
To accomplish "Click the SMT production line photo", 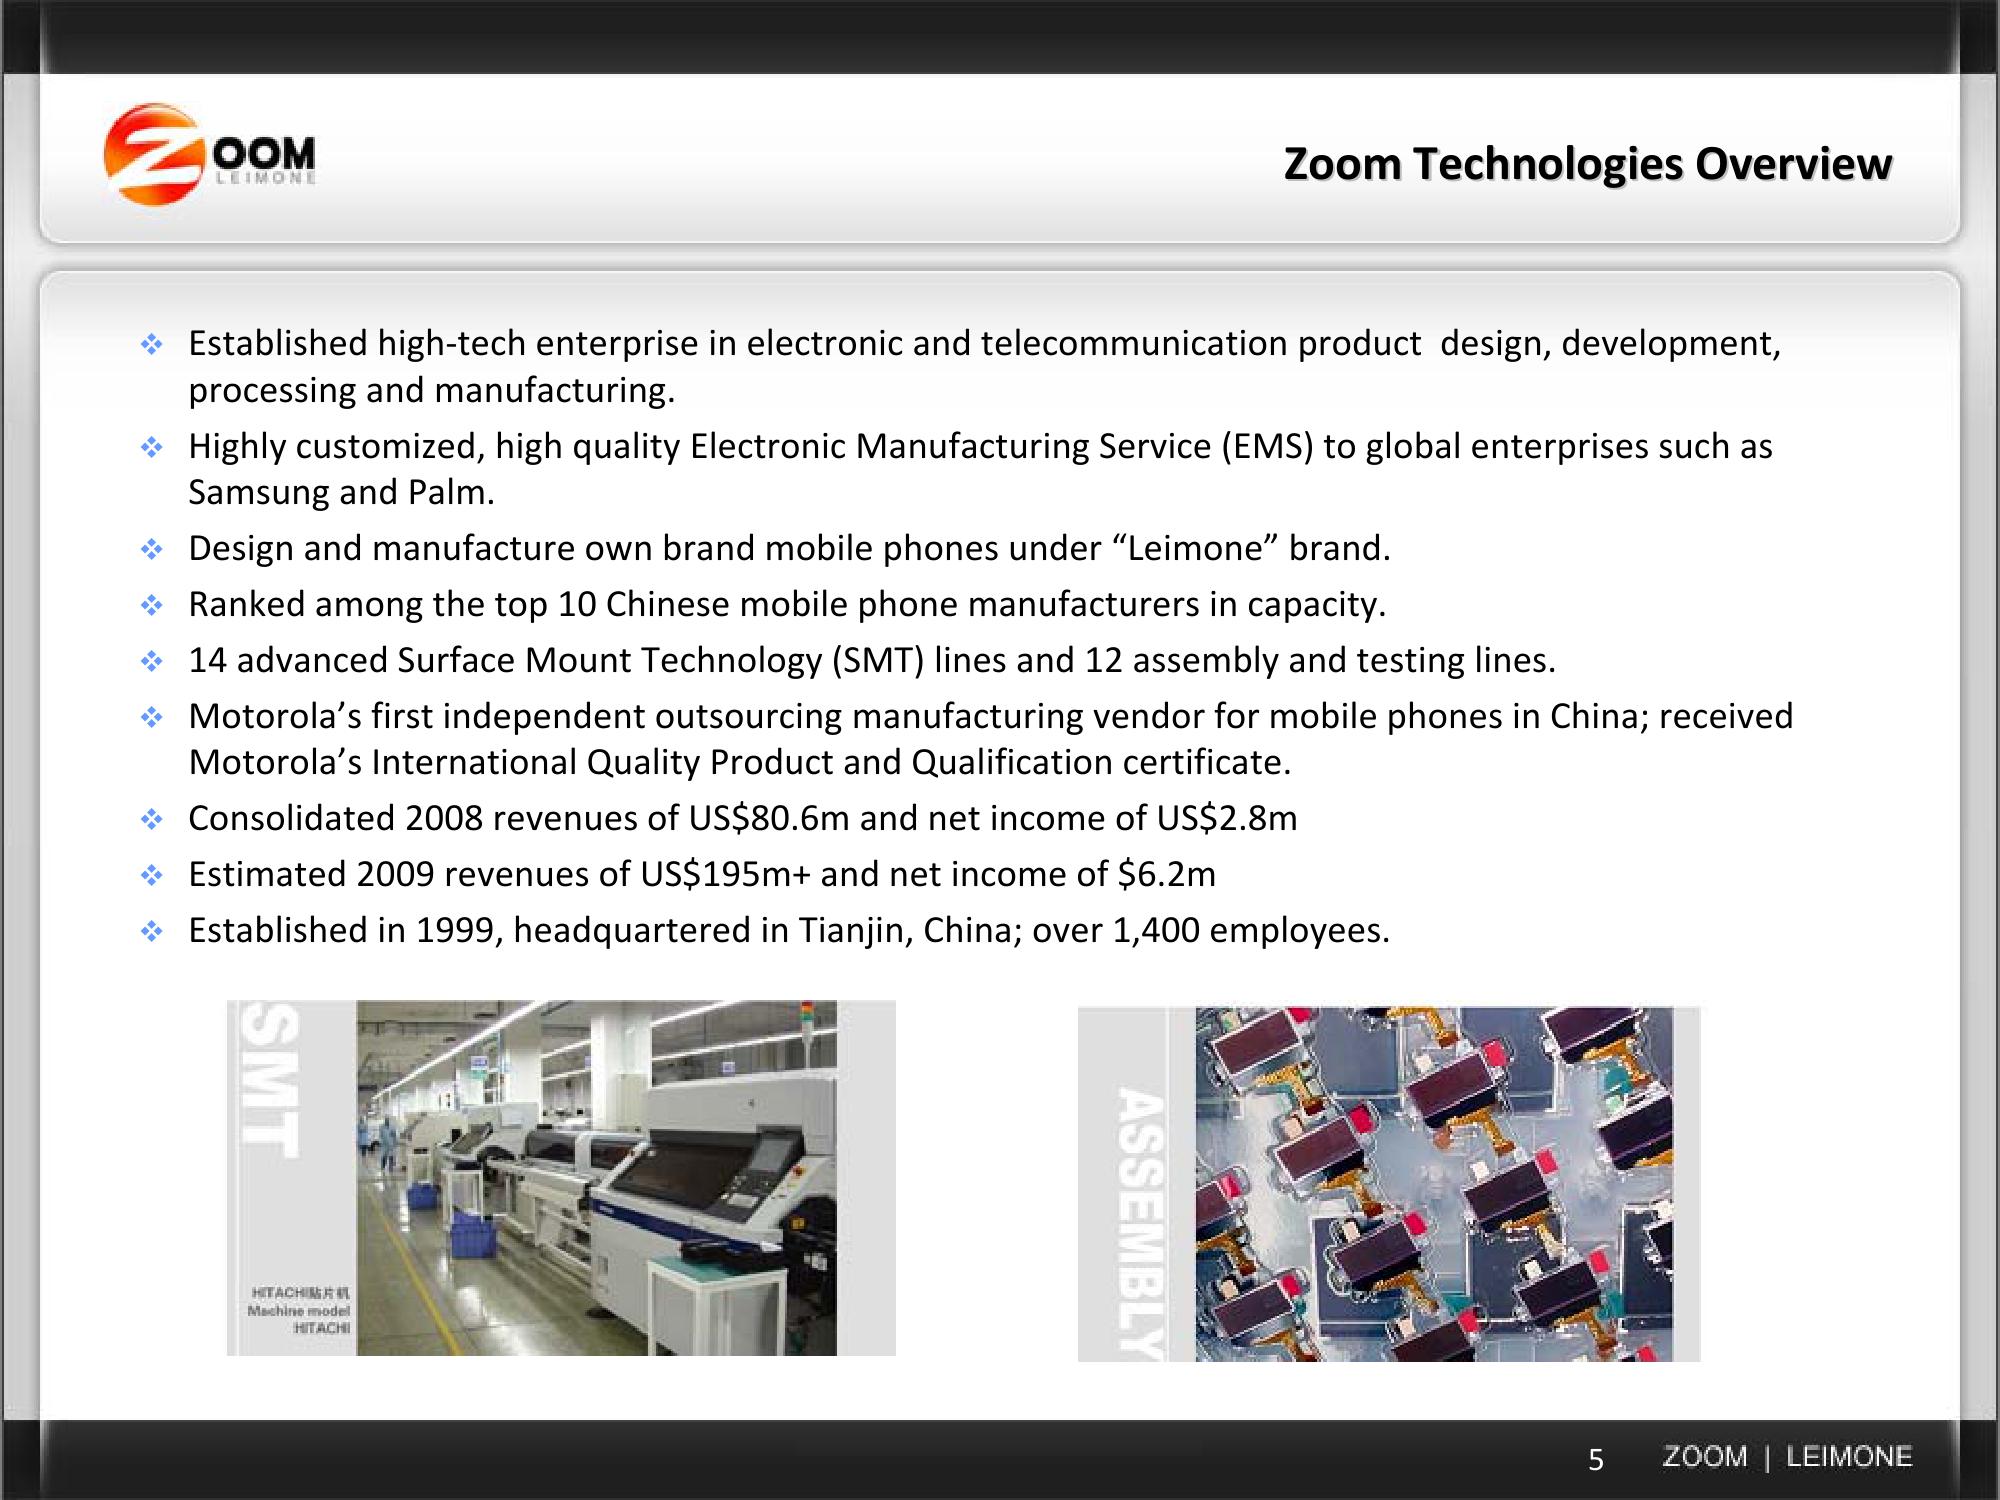I will tap(596, 1178).
